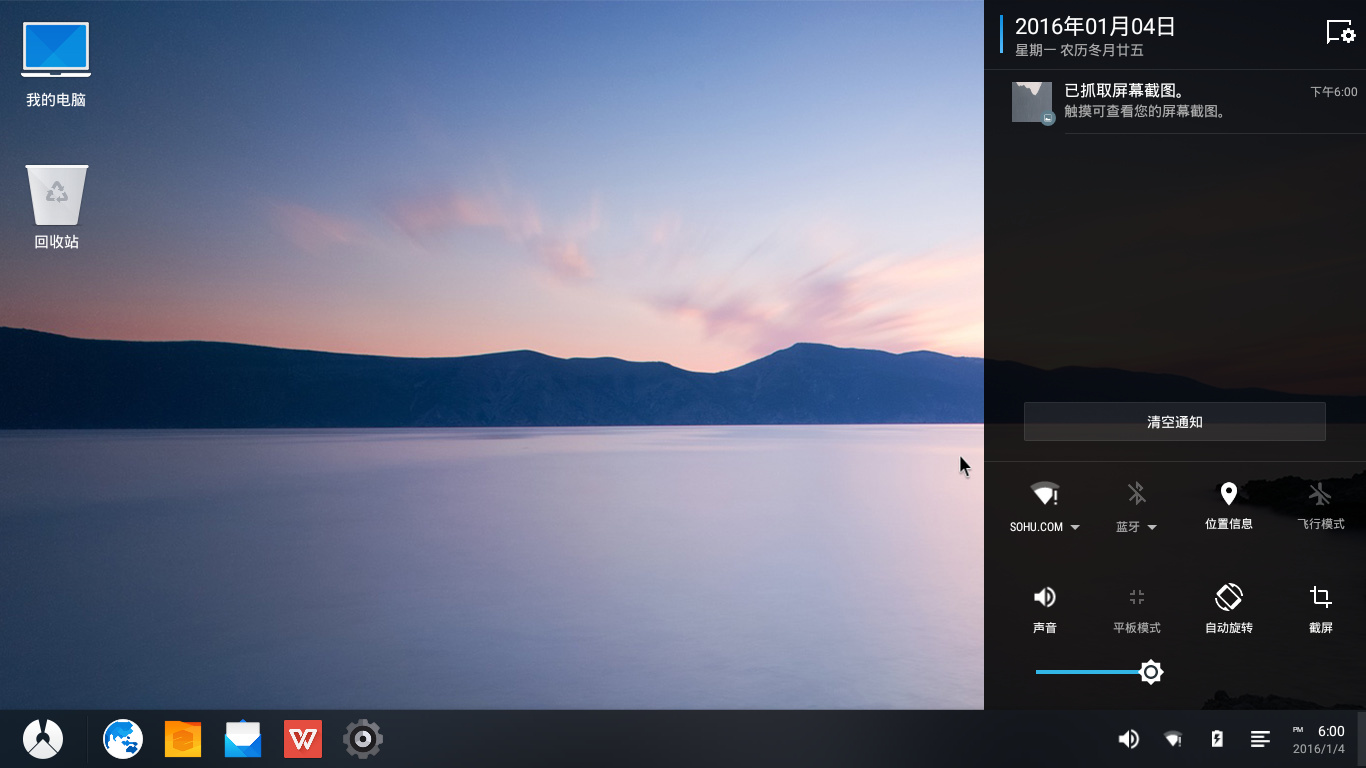Open the gear settings app in taskbar

tap(363, 739)
